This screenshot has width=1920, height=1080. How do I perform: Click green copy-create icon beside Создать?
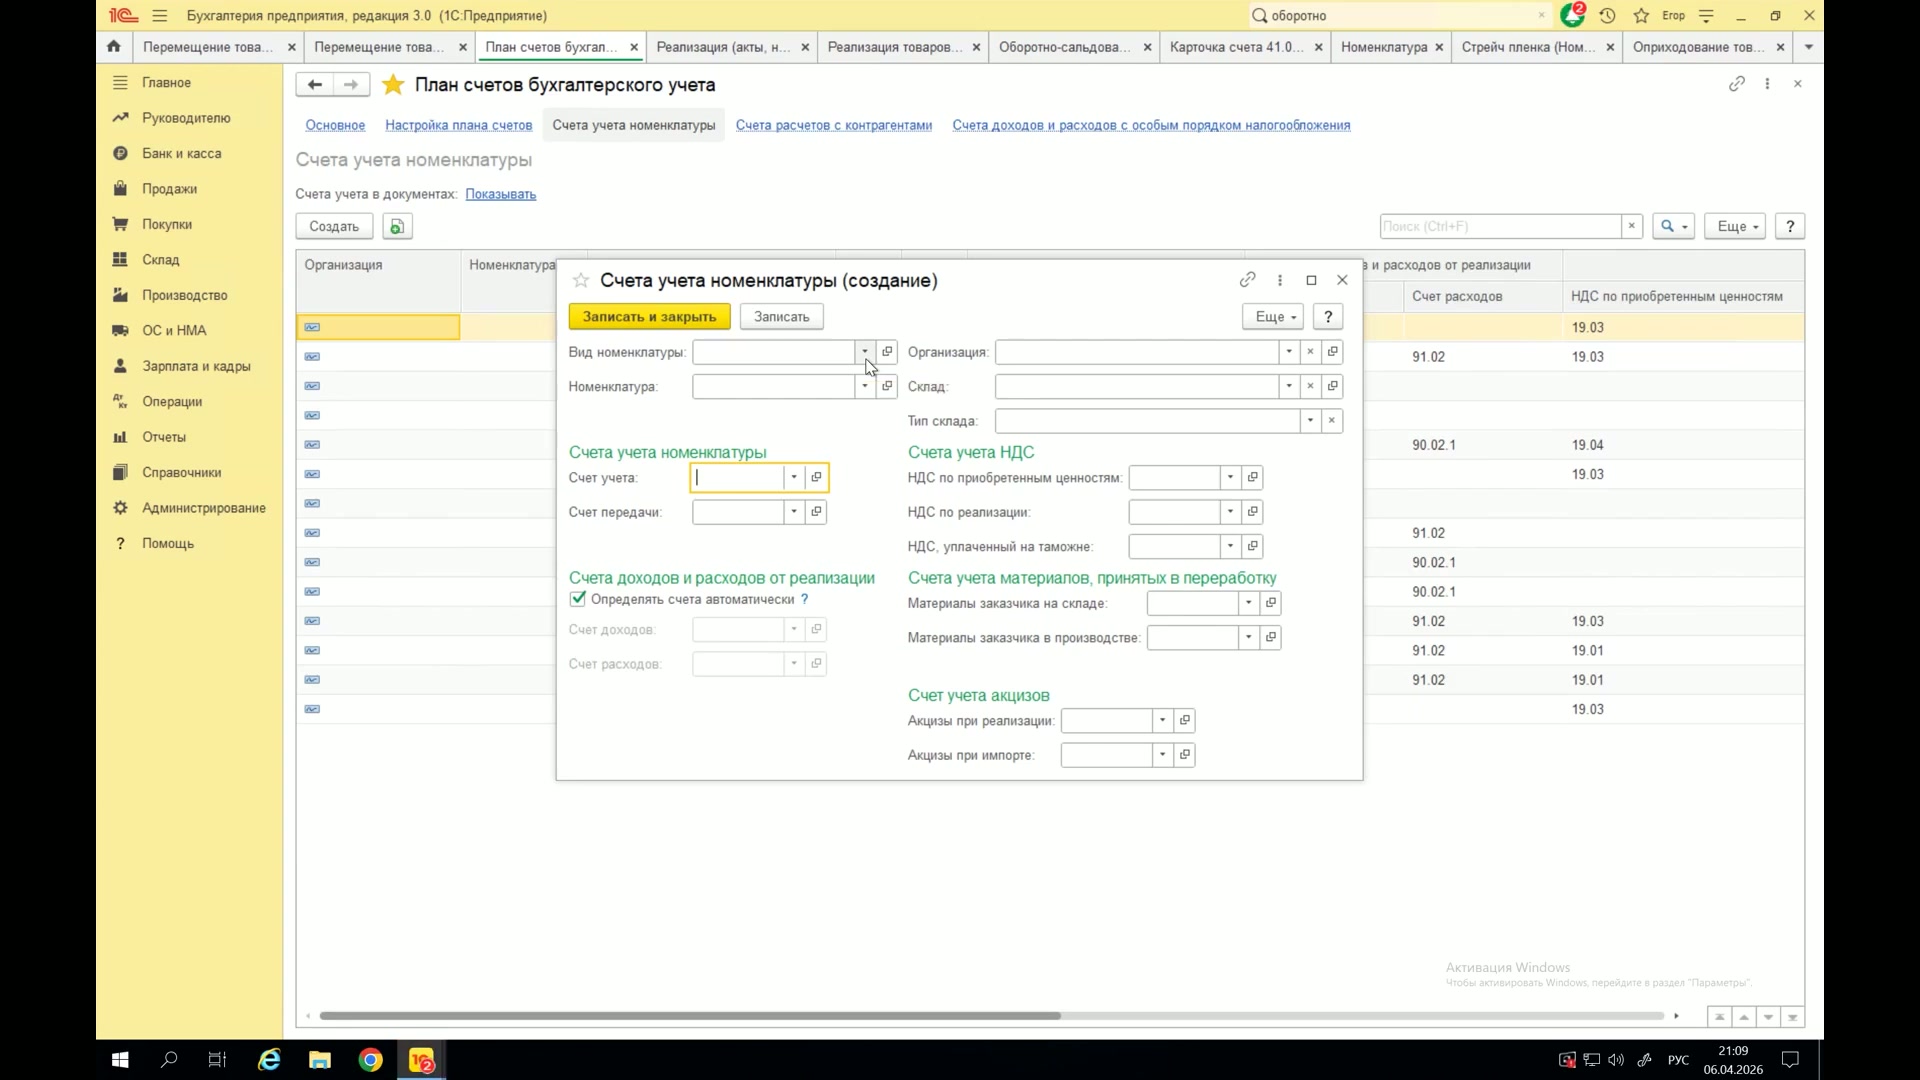397,227
